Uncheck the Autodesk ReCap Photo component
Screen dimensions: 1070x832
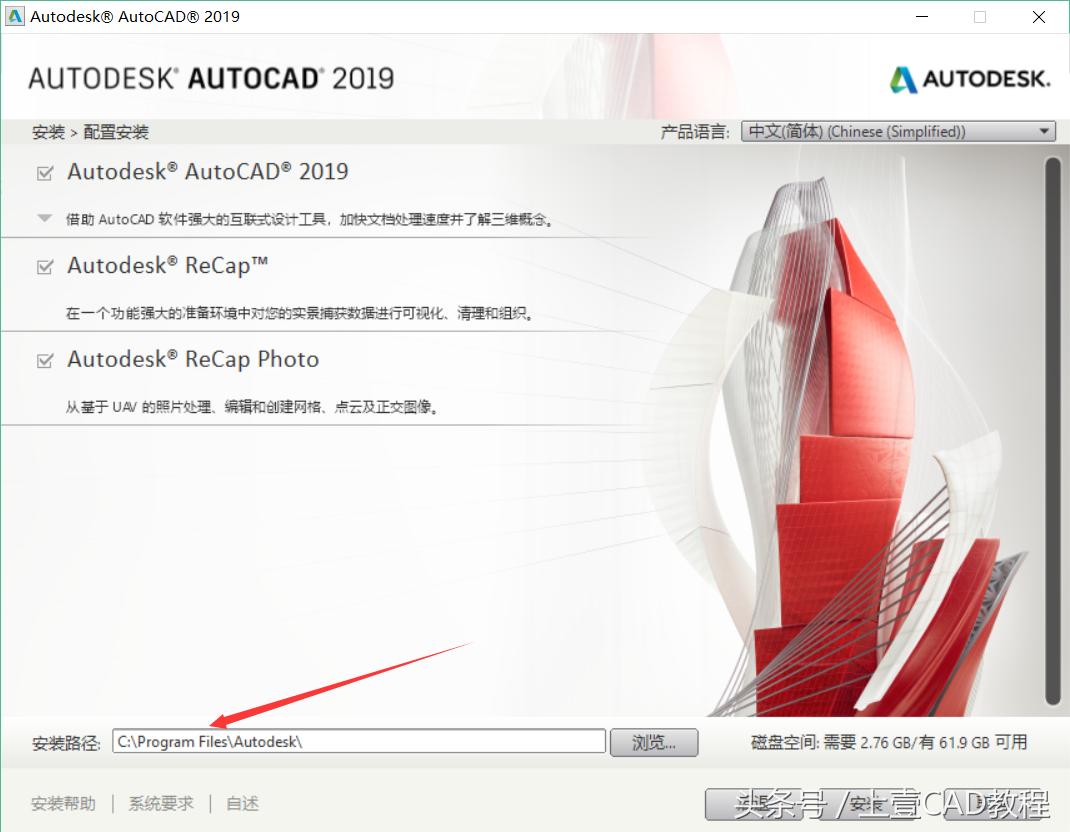tap(44, 359)
